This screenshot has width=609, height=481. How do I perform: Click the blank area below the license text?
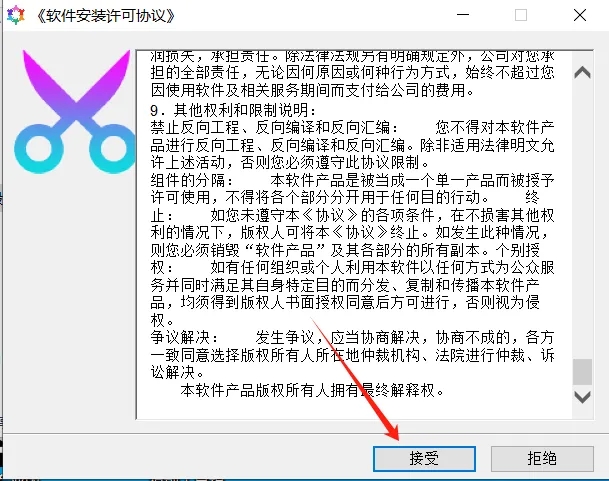[x=353, y=409]
